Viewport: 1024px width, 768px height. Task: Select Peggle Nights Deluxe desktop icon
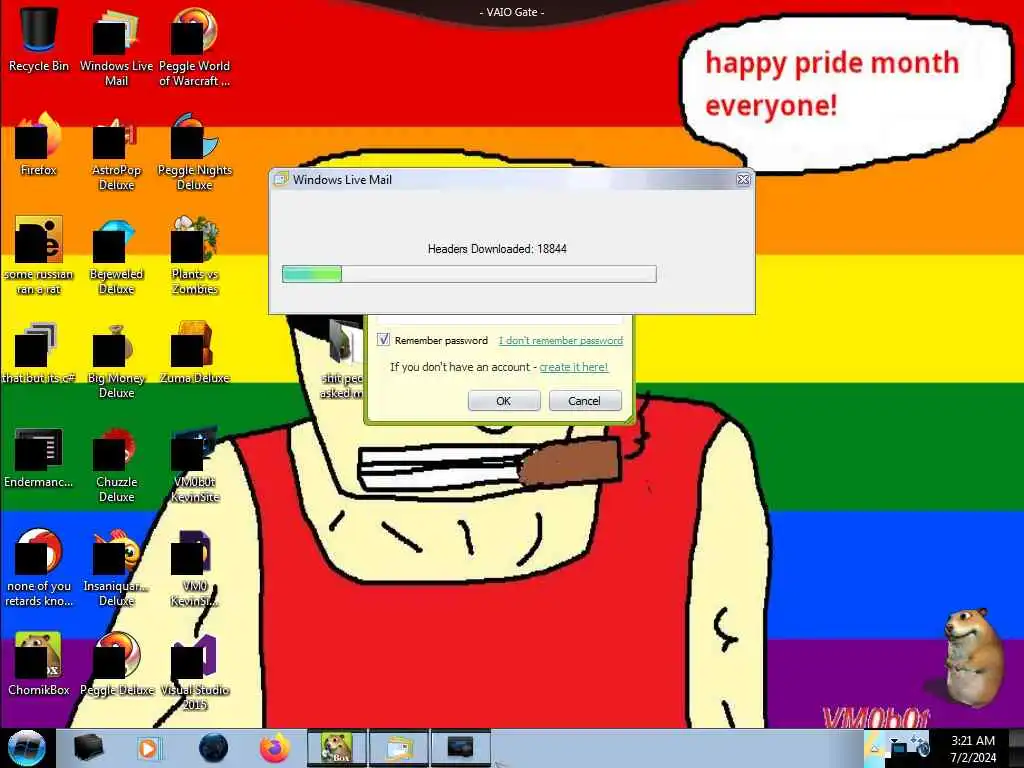click(195, 152)
